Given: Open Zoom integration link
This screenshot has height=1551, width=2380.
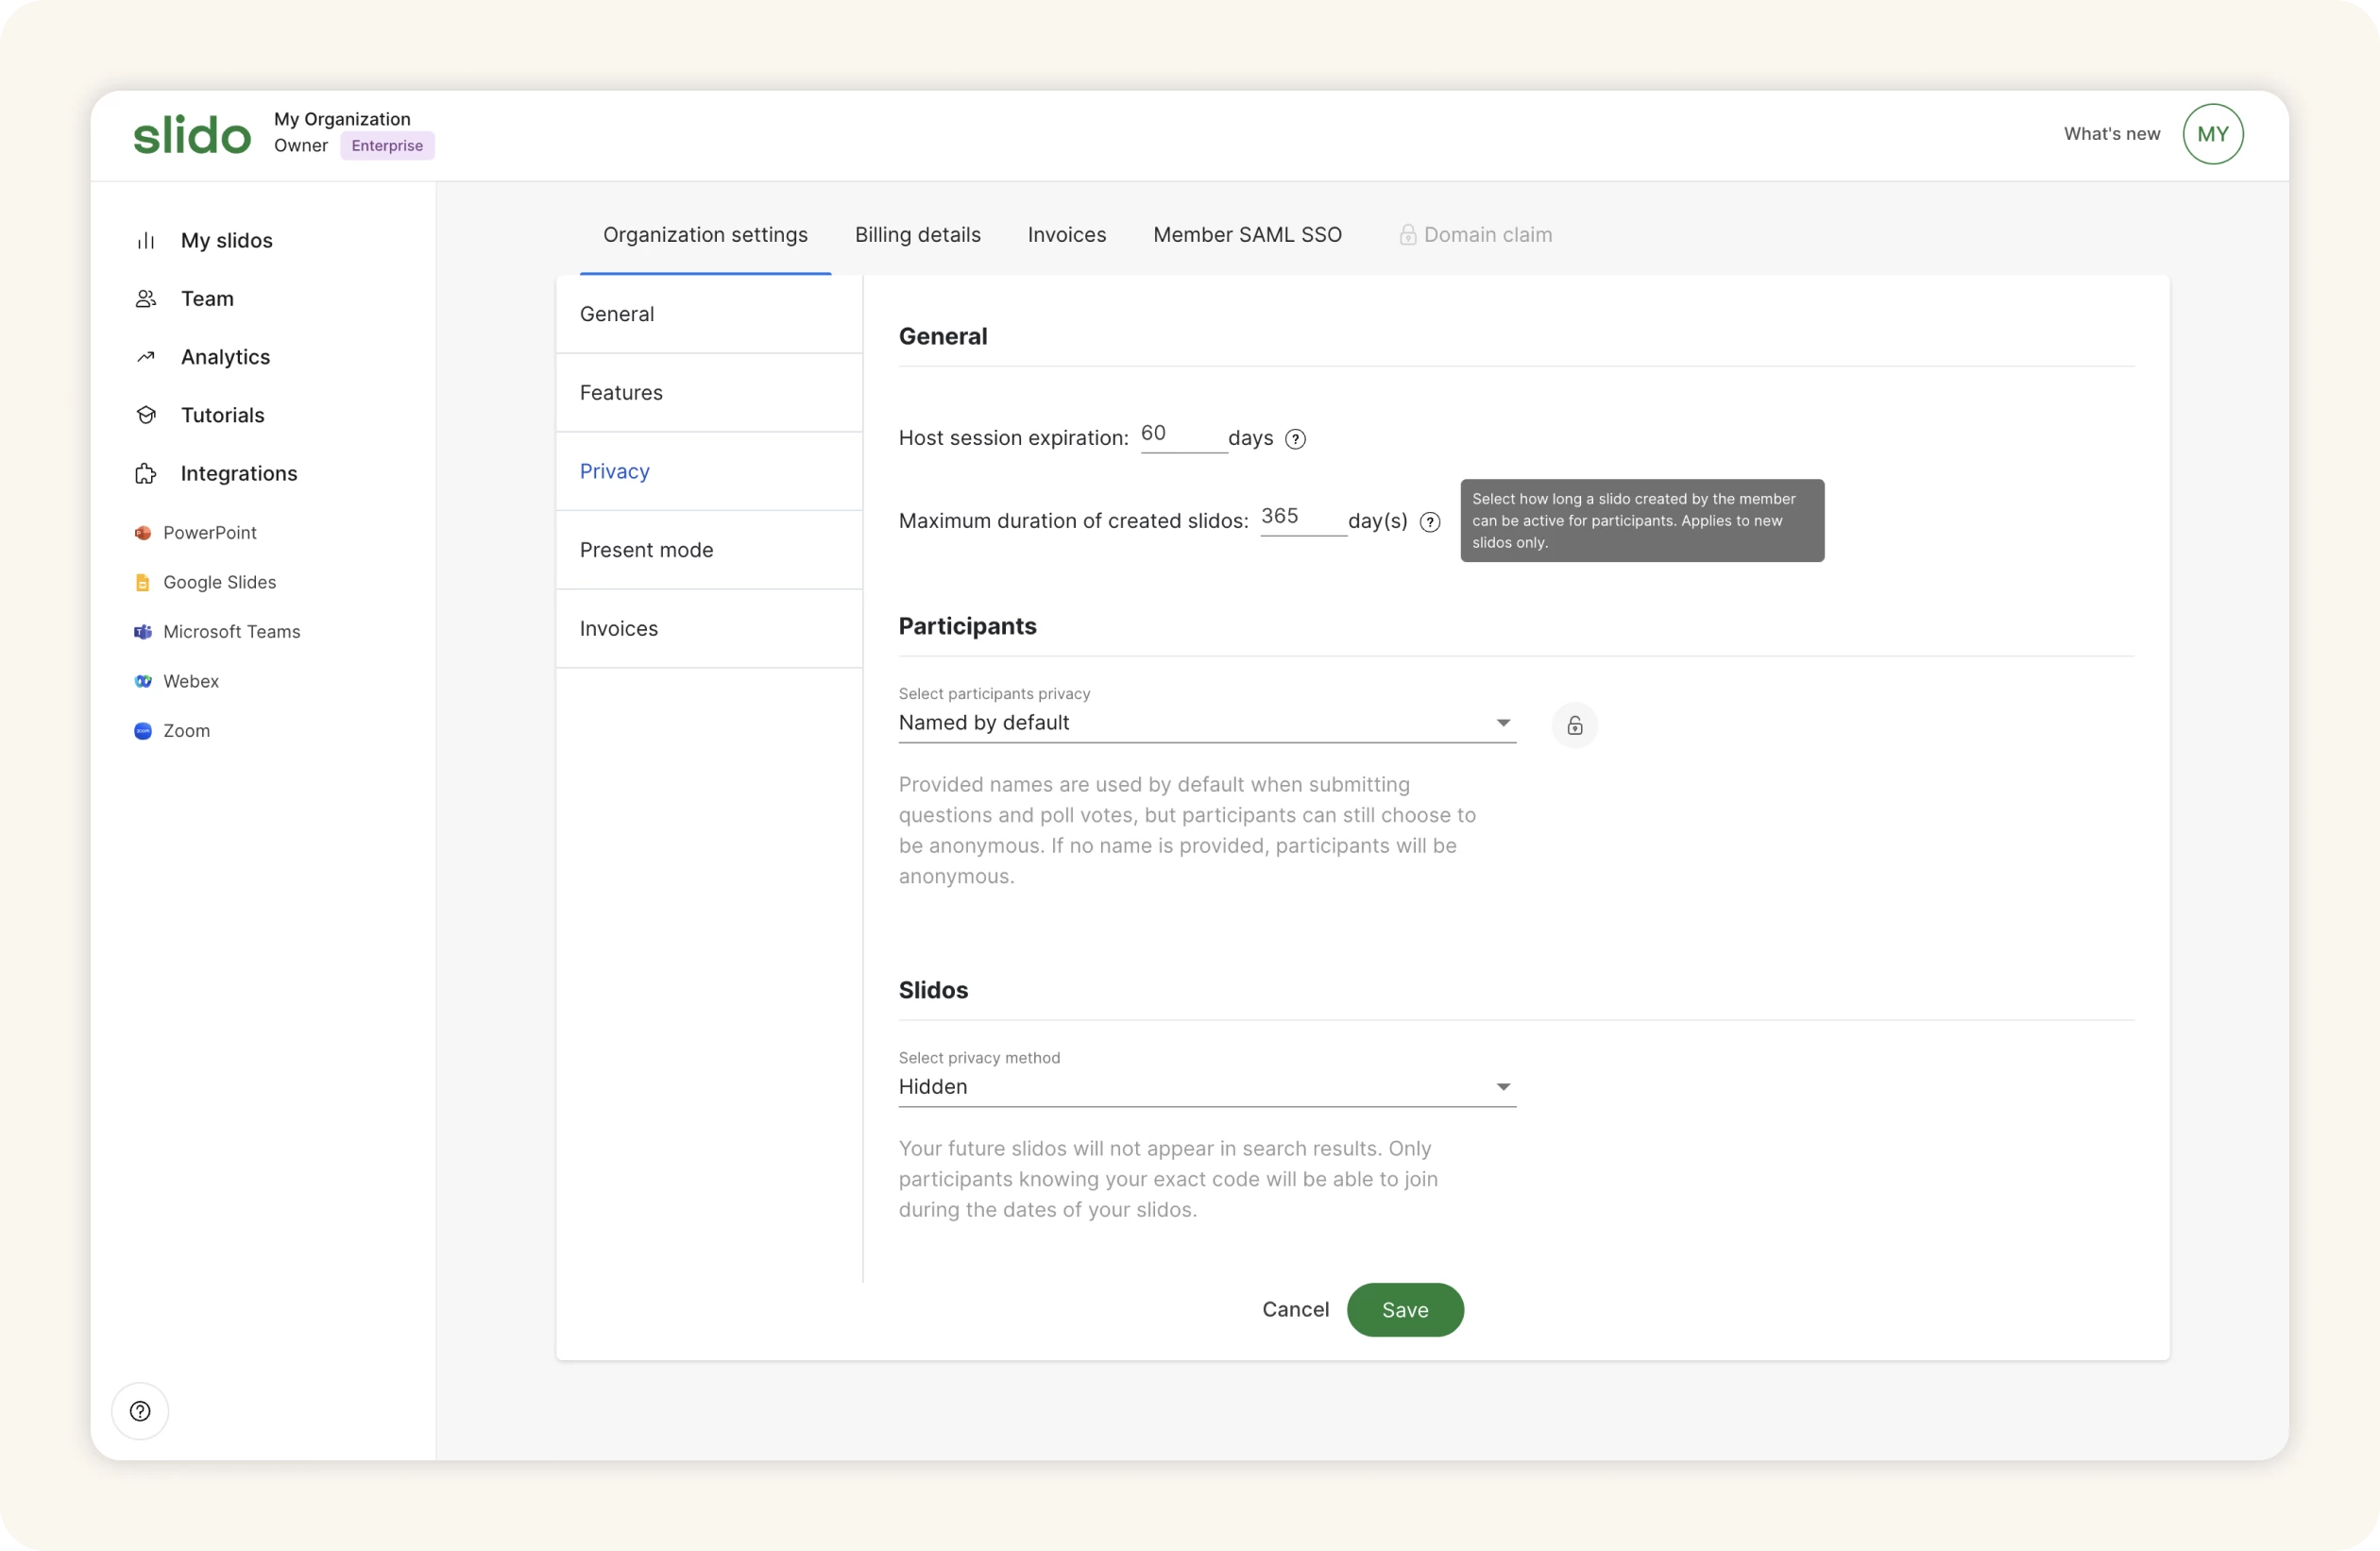Looking at the screenshot, I should tap(187, 731).
